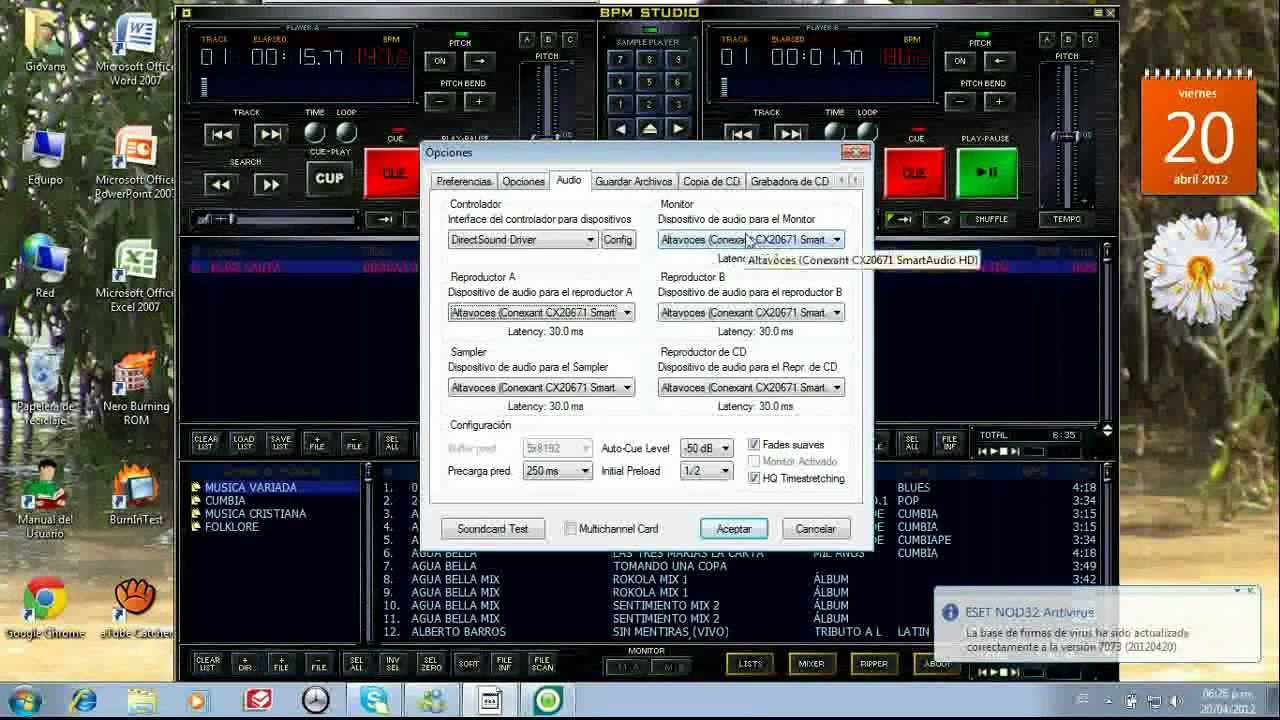Toggle the HQ Timestretching checkbox
Image resolution: width=1280 pixels, height=720 pixels.
click(754, 478)
